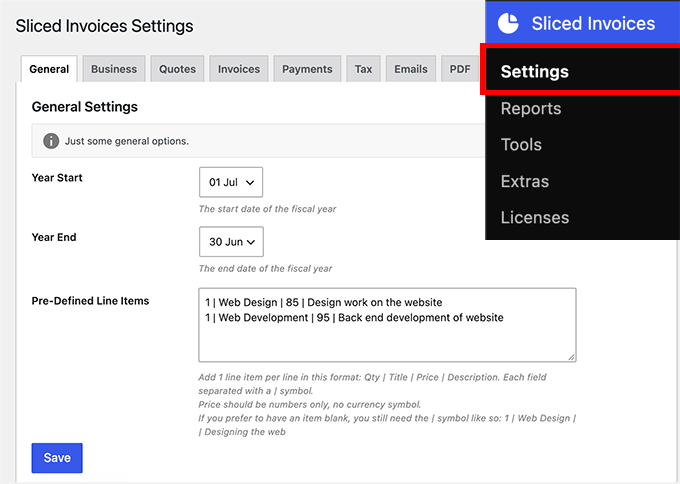Viewport: 680px width, 484px height.
Task: Open Settings in the Sliced Invoices menu
Action: point(582,71)
